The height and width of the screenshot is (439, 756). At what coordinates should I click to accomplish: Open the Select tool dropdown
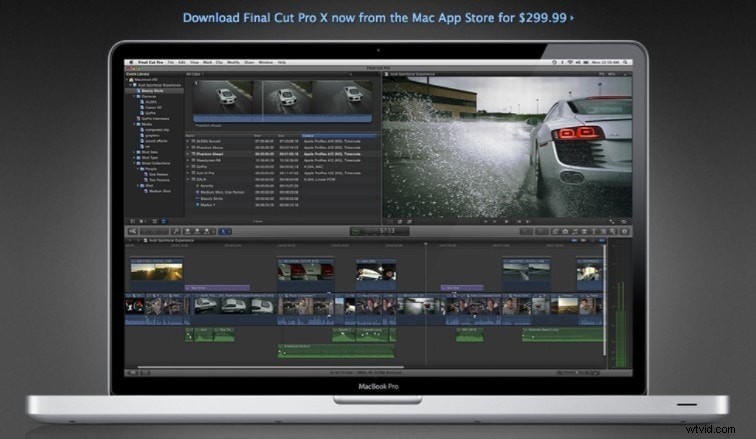(x=225, y=232)
